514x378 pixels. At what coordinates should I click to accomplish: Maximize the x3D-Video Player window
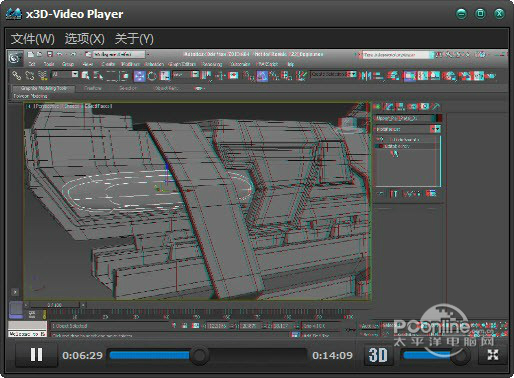coord(480,14)
